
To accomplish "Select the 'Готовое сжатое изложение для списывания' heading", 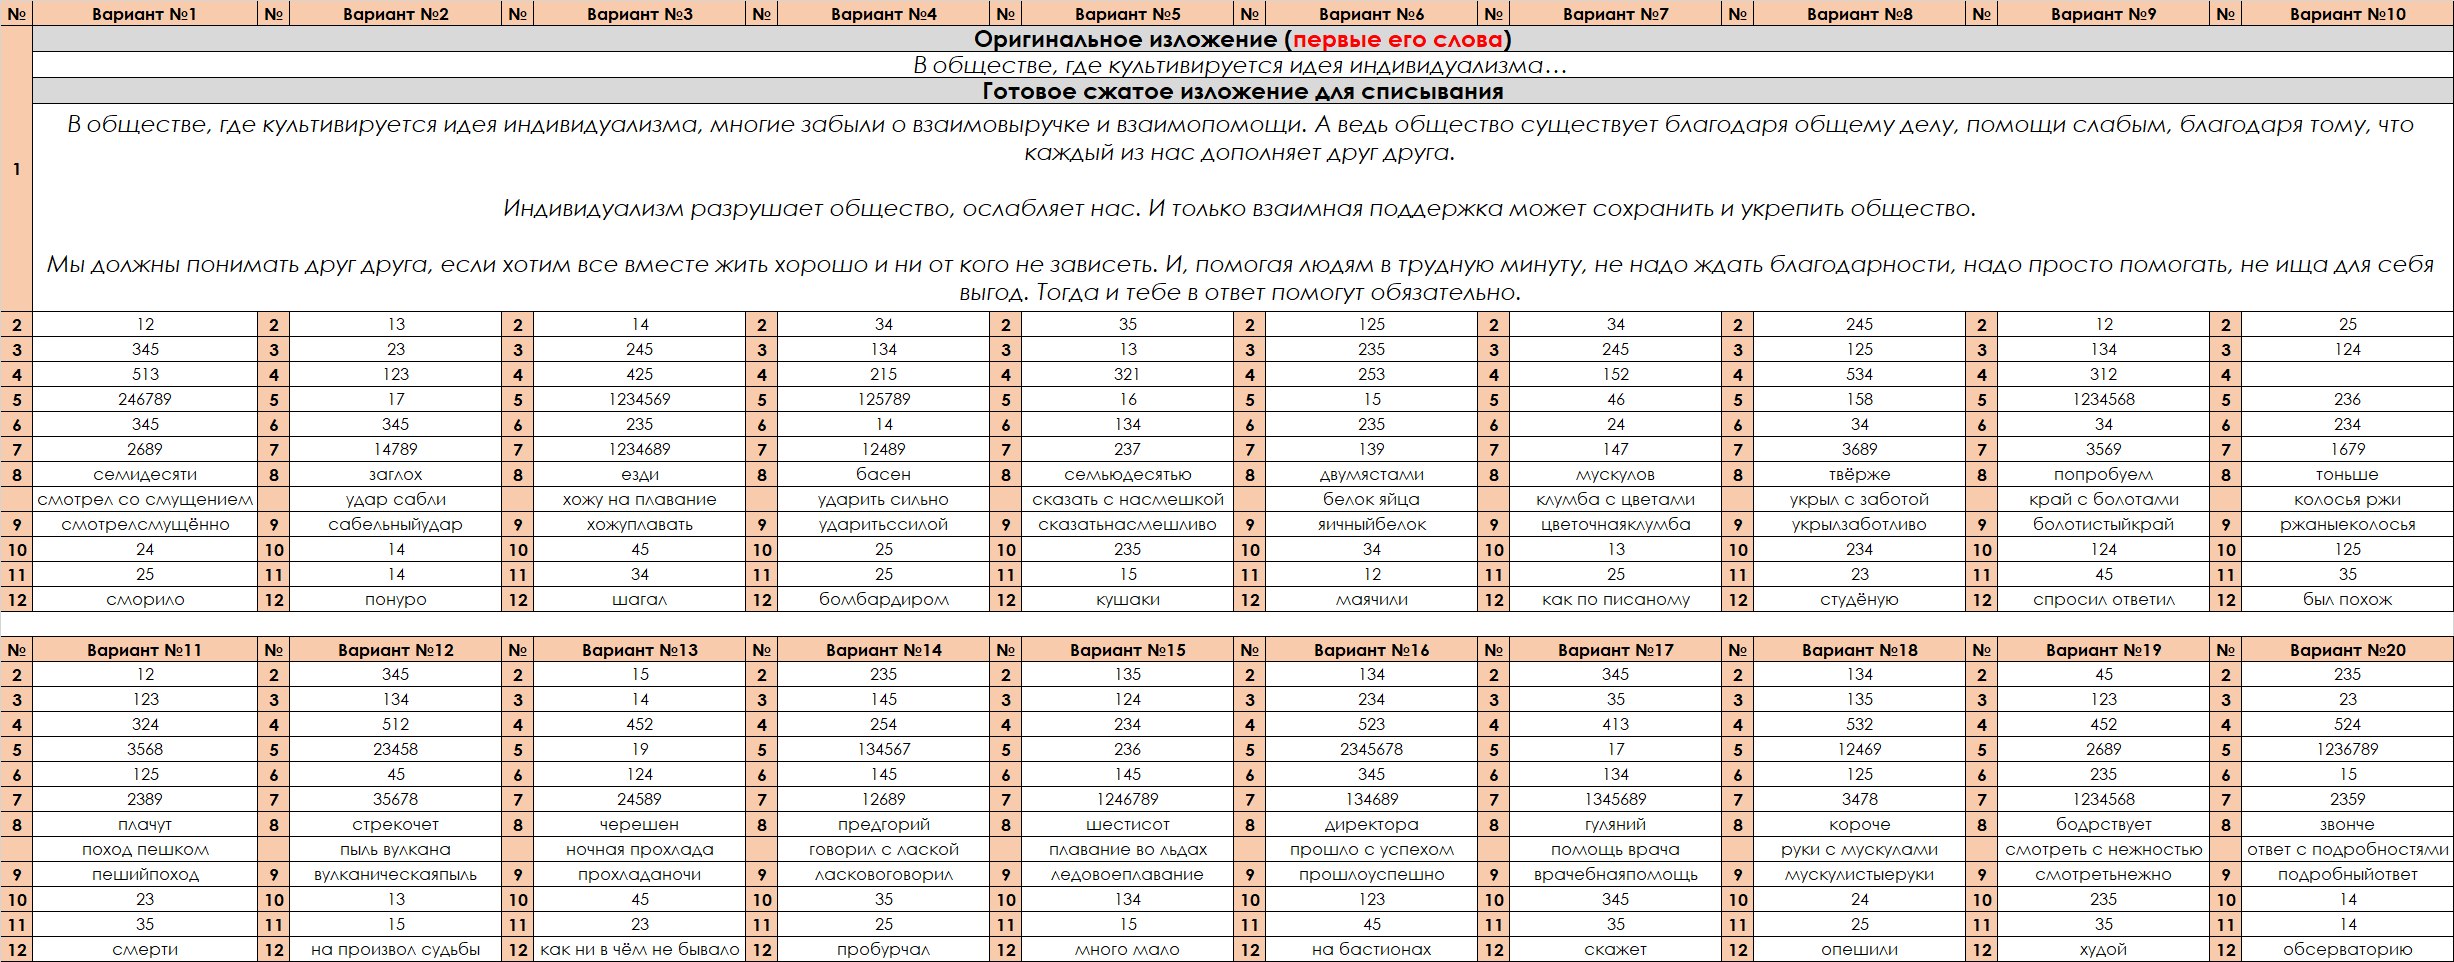I will [x=1243, y=92].
